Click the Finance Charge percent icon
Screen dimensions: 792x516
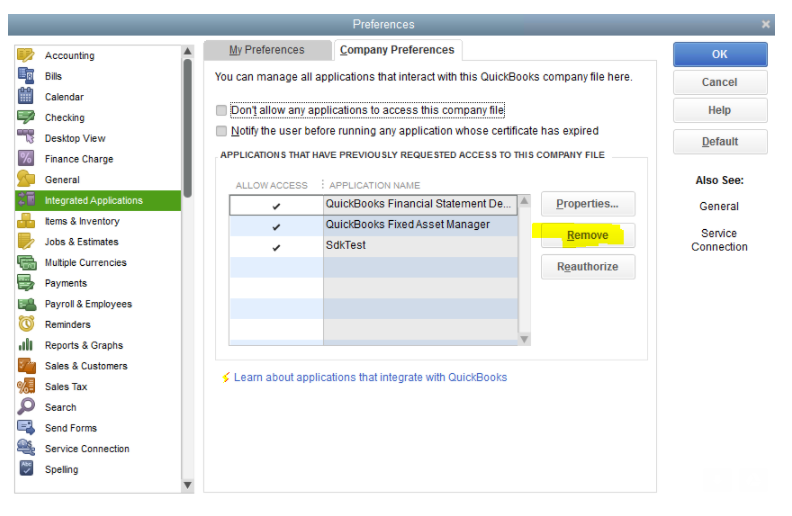click(x=26, y=158)
